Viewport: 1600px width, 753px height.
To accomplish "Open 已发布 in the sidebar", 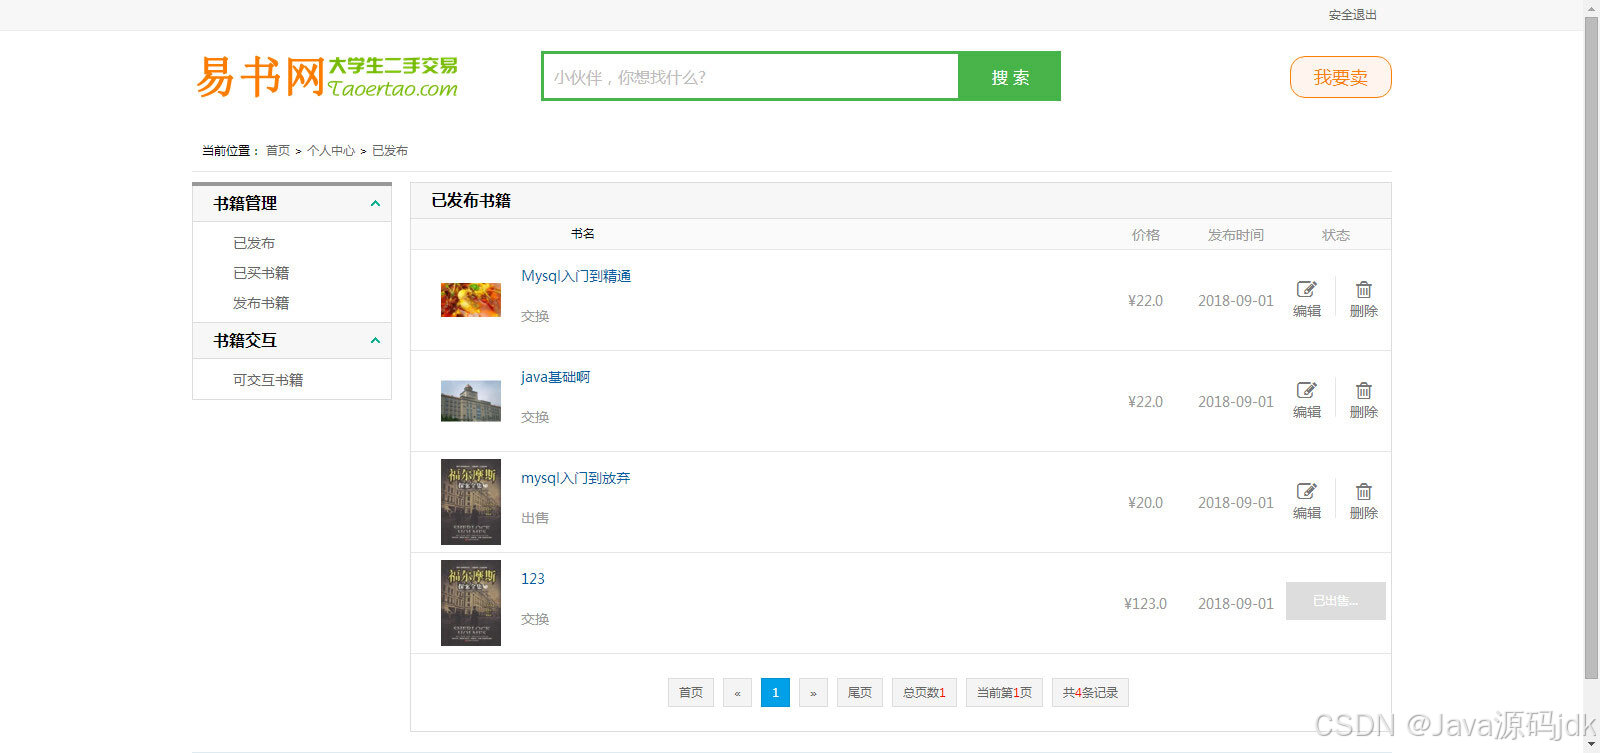I will tap(254, 243).
